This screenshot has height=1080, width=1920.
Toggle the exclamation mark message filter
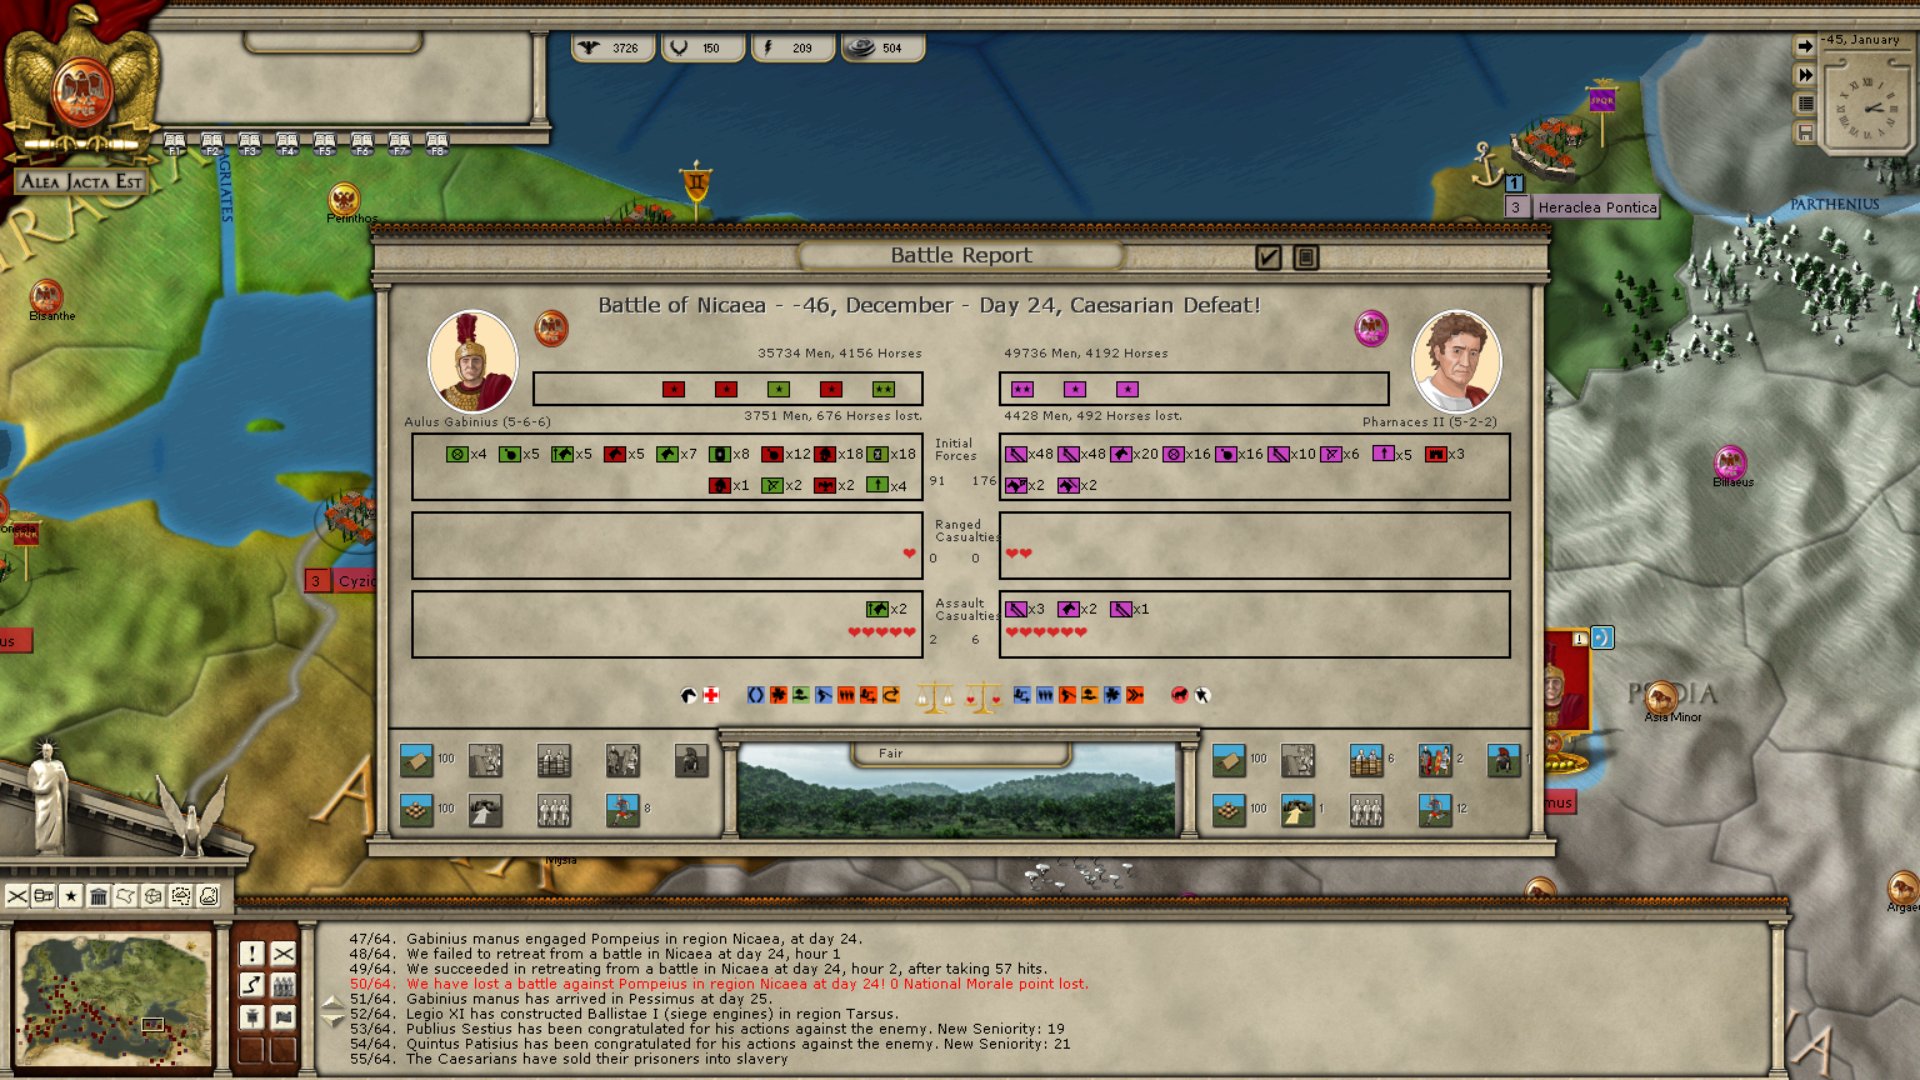(x=251, y=954)
